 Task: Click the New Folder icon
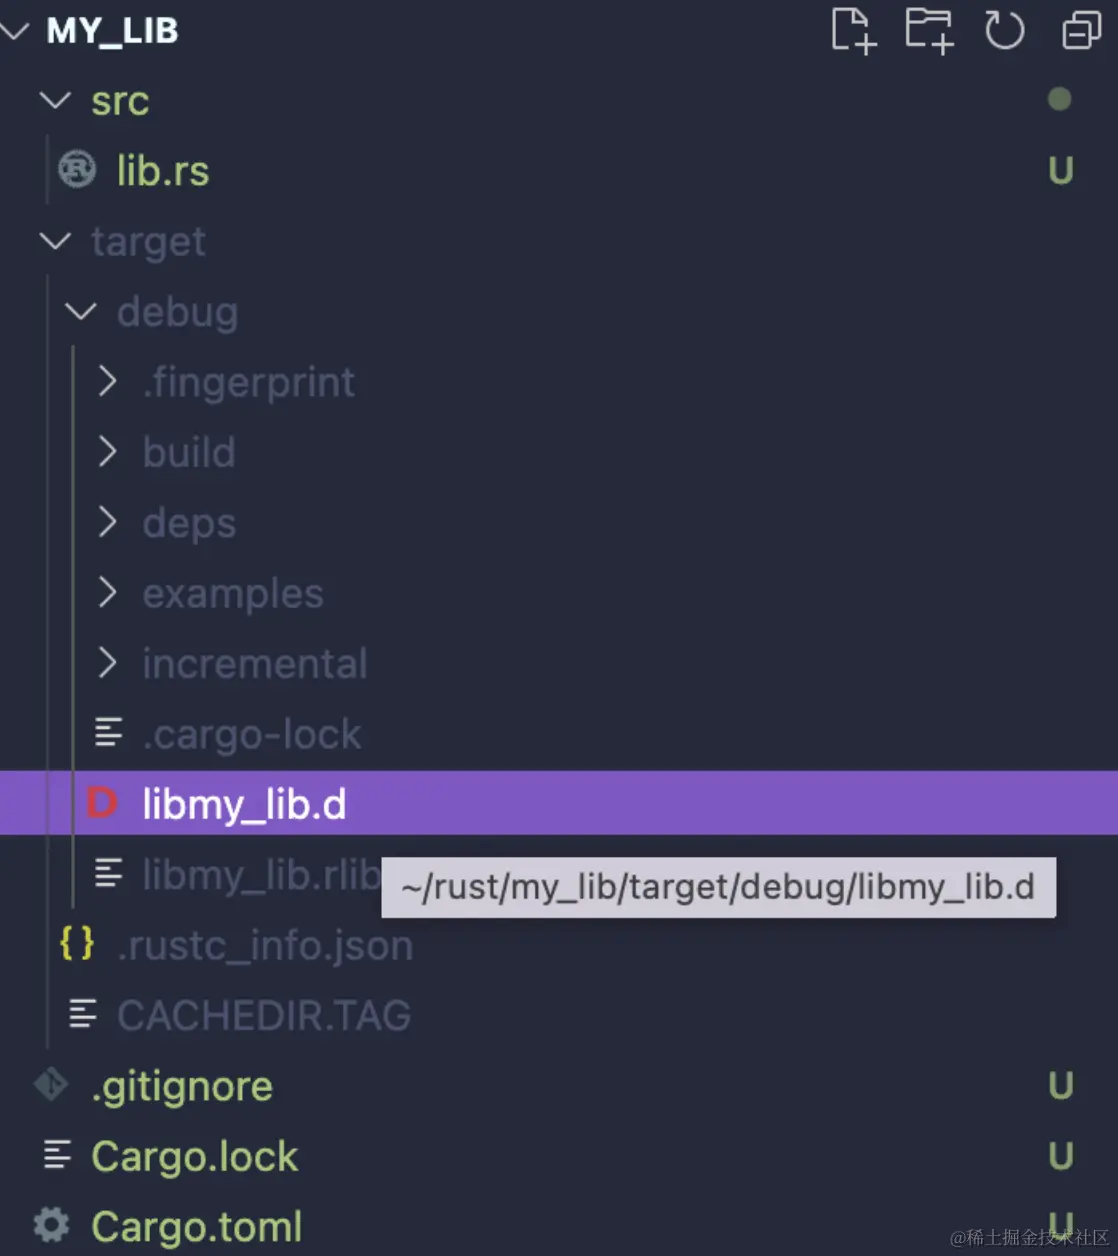(x=929, y=30)
